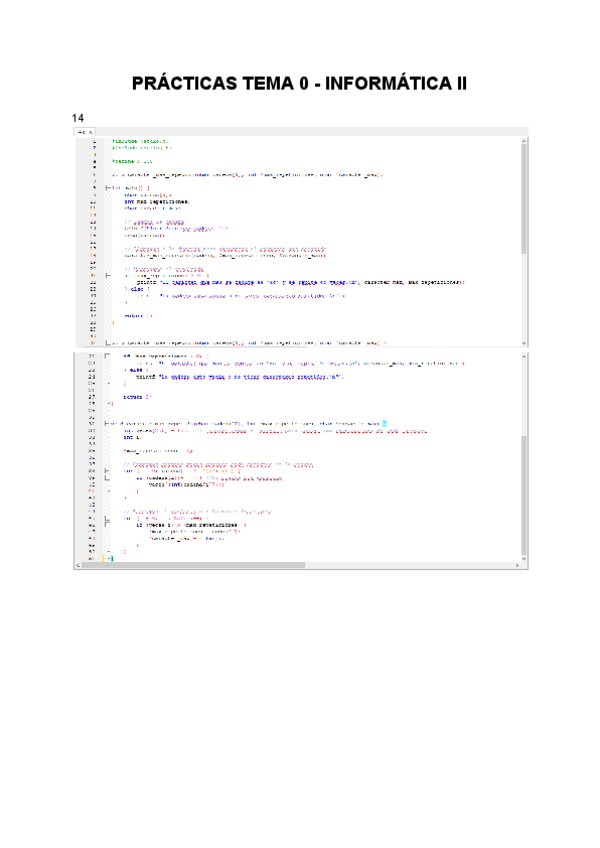Click horizontal scrollbar left arrow
The width and height of the screenshot is (600, 848).
pyautogui.click(x=78, y=566)
